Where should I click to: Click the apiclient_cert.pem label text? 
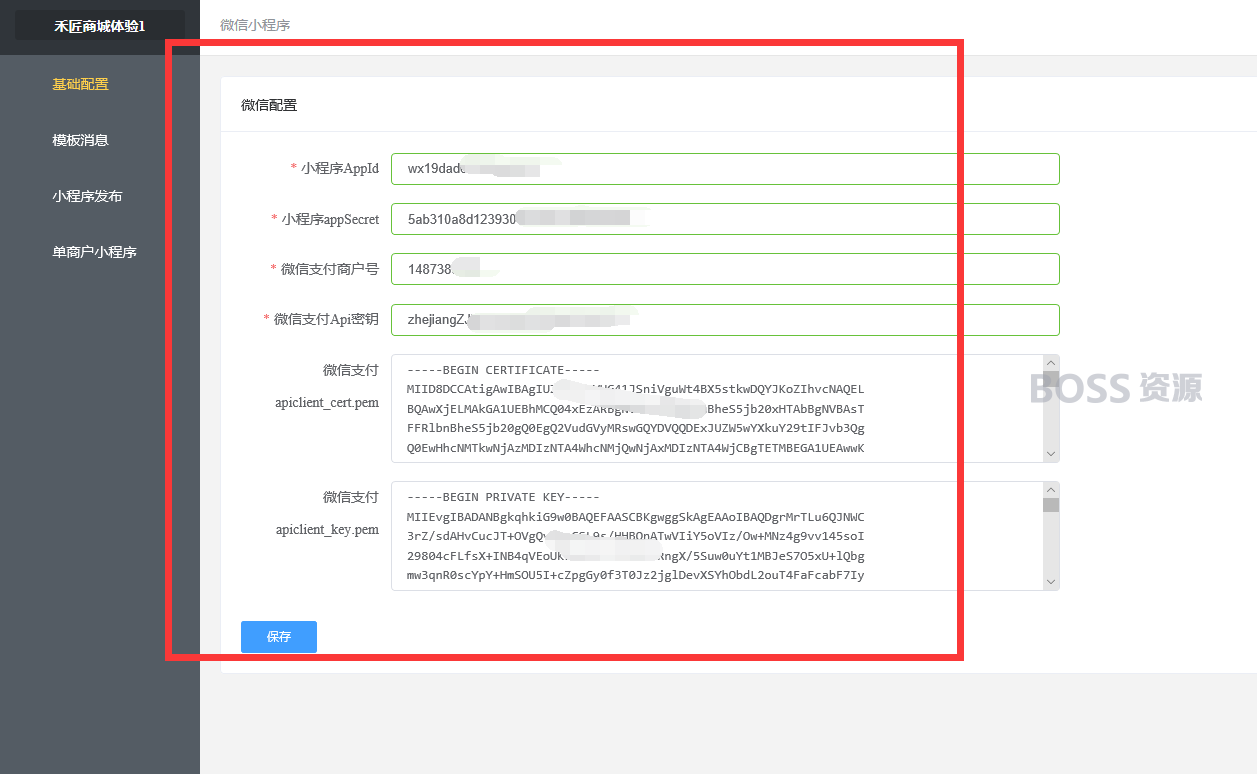pos(327,403)
